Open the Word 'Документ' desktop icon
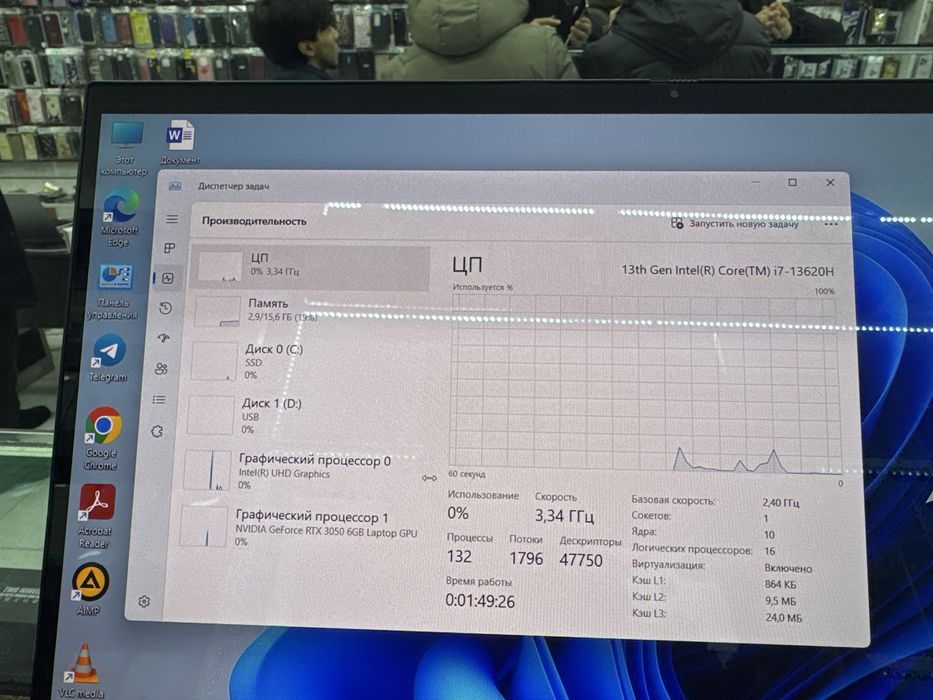The width and height of the screenshot is (933, 700). coord(180,143)
